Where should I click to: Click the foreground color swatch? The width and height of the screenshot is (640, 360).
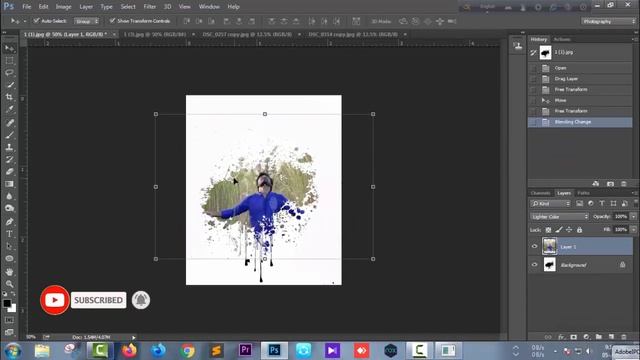7,303
